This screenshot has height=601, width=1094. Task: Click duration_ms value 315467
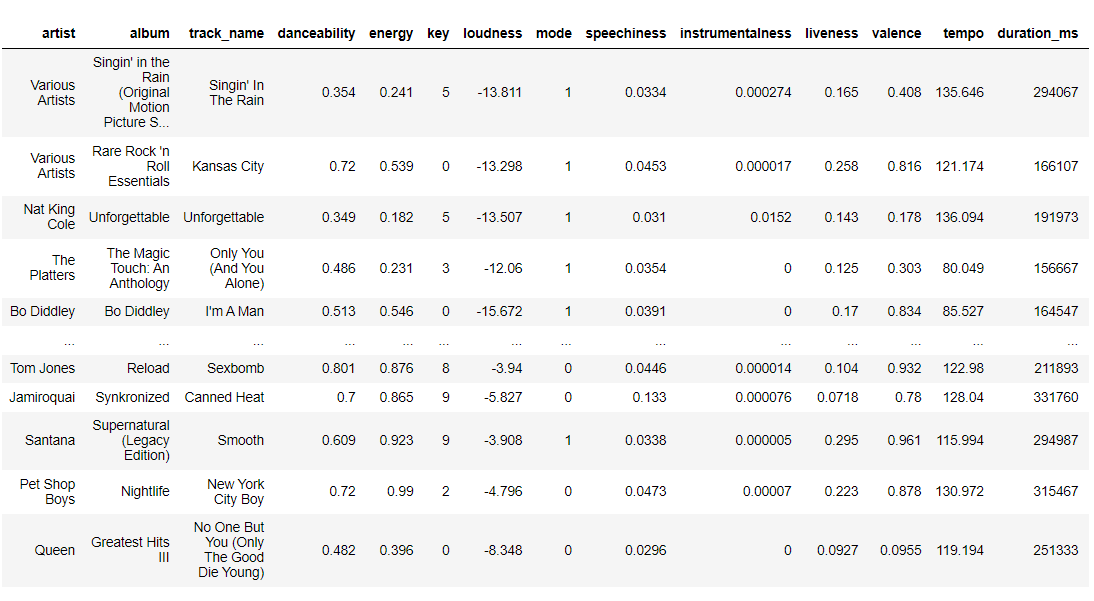coord(1056,491)
